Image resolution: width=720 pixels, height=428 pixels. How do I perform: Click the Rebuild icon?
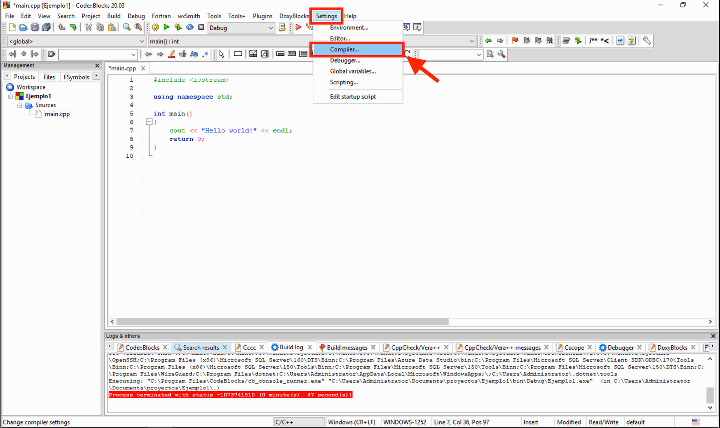[190, 28]
